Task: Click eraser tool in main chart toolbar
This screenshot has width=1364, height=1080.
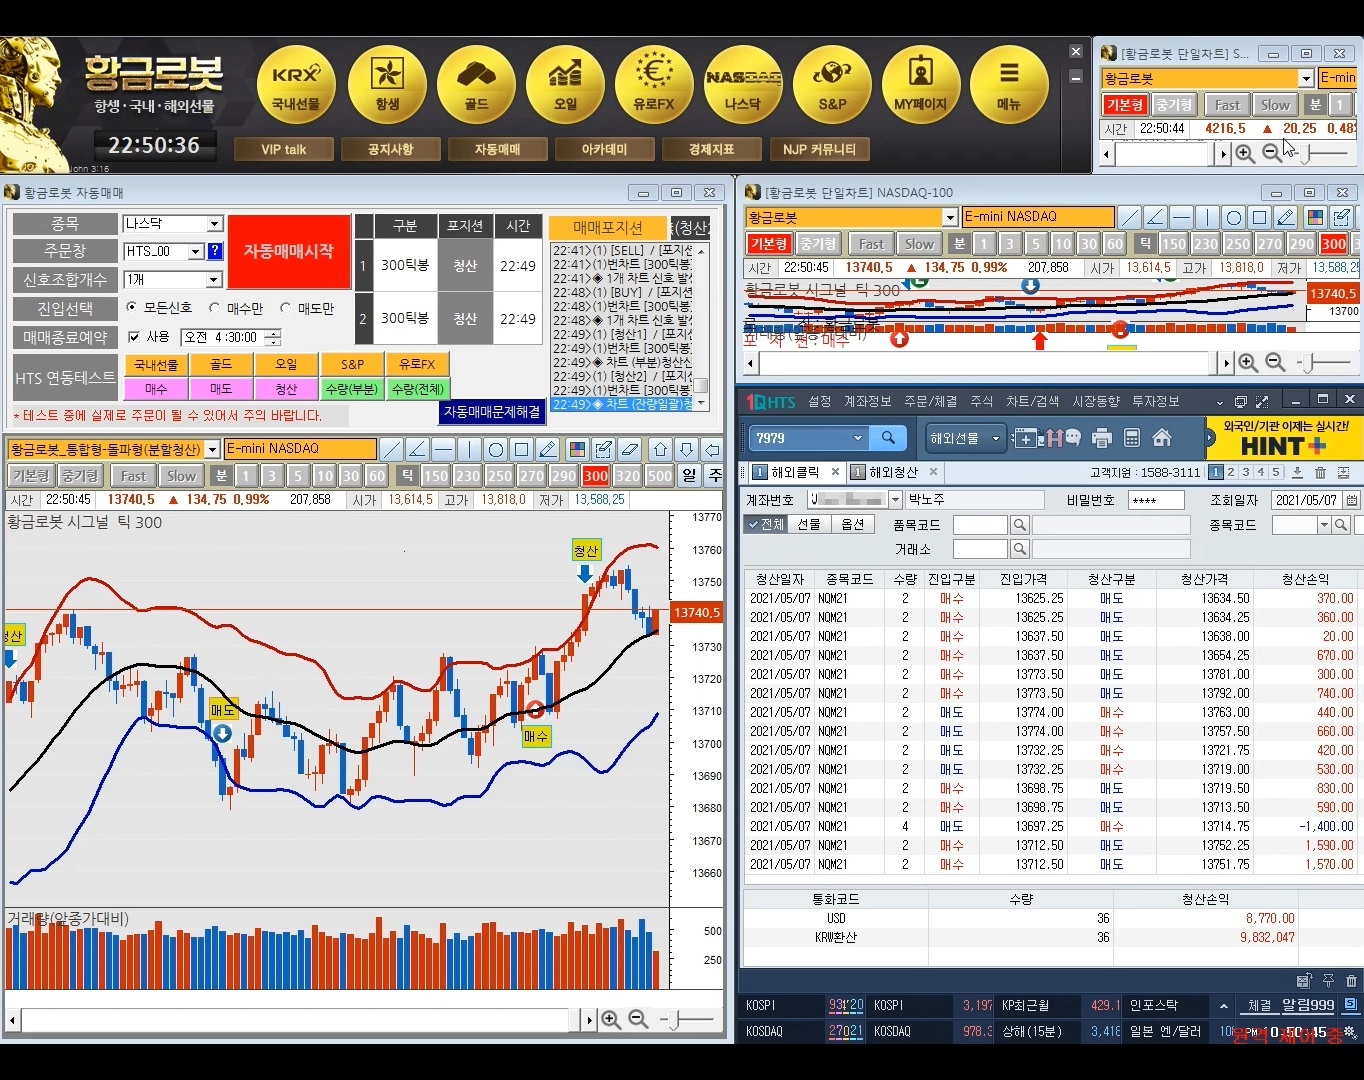Action: (629, 449)
